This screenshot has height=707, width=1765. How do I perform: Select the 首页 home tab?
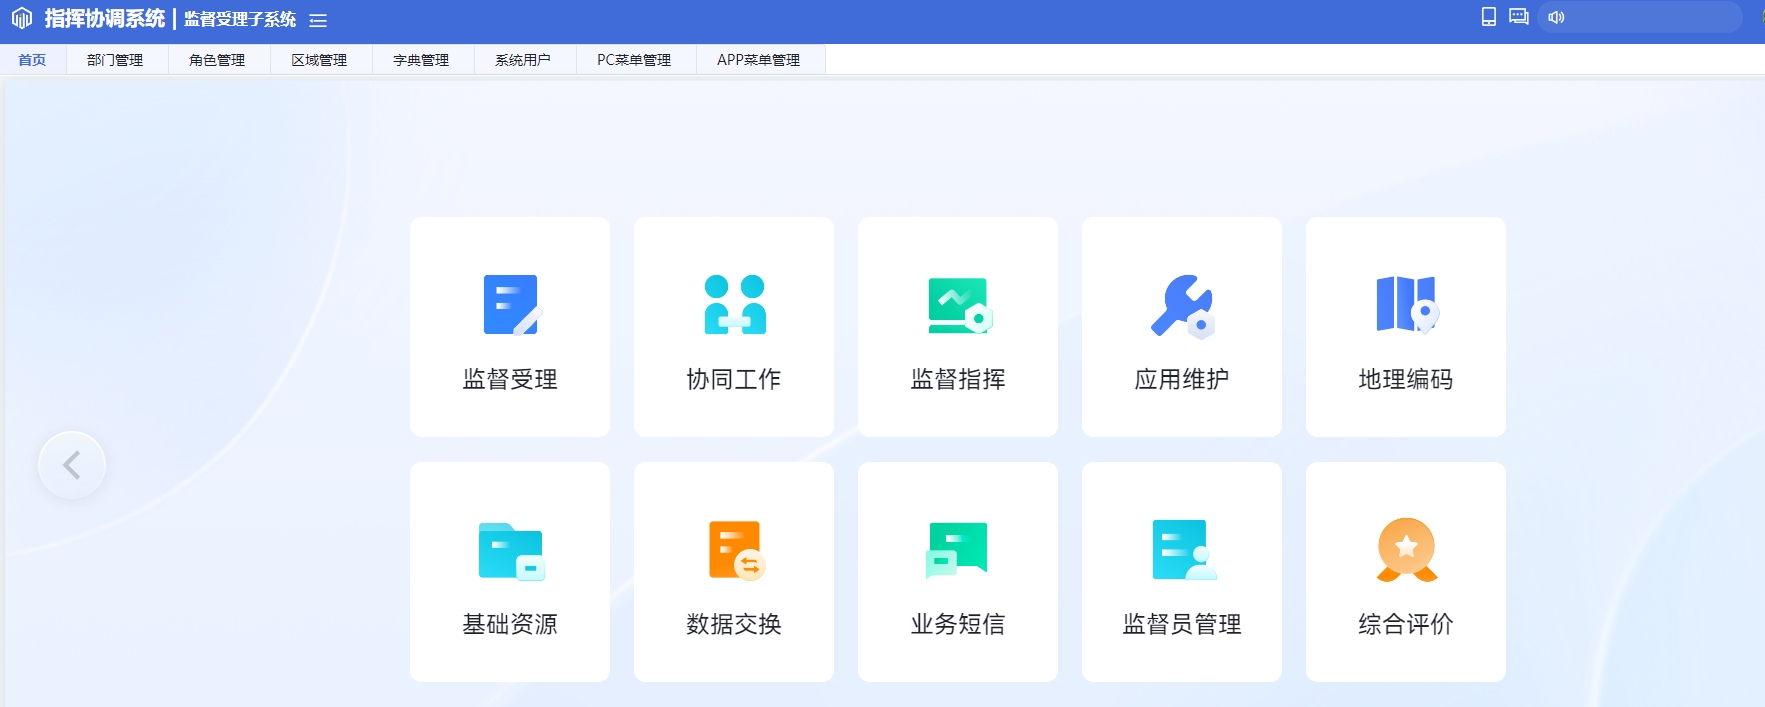point(32,60)
